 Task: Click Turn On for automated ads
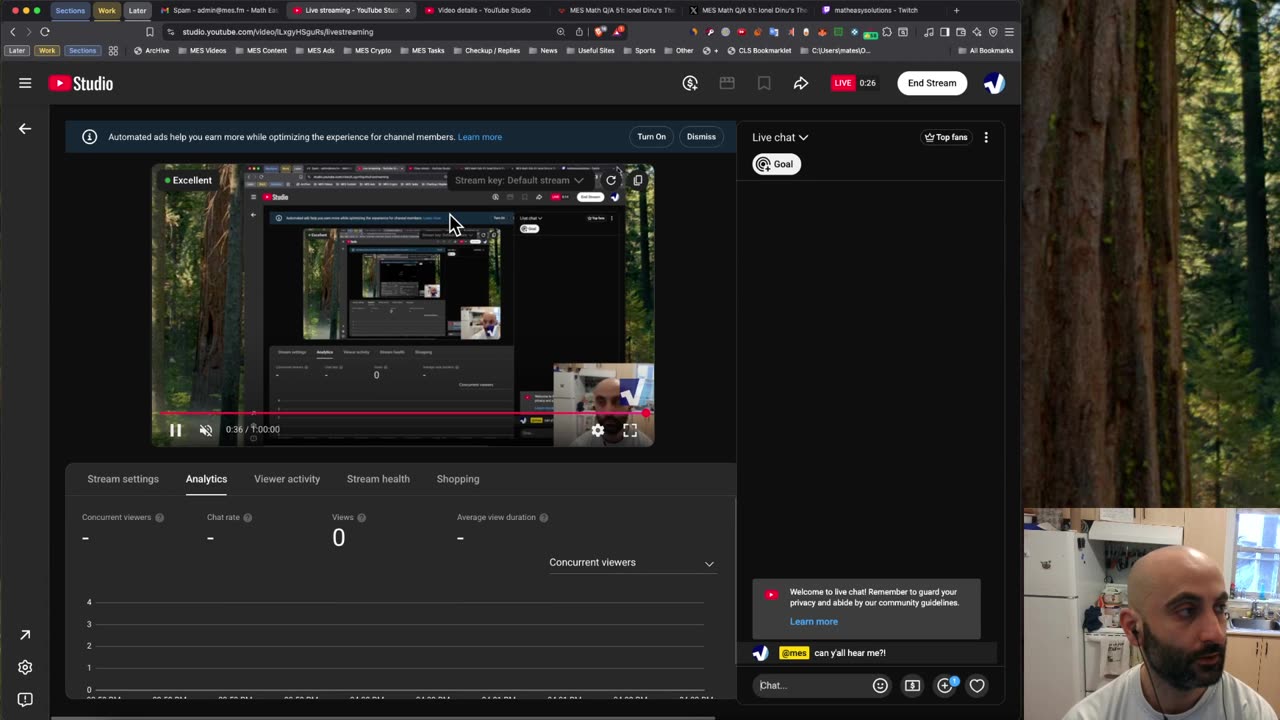(x=651, y=137)
